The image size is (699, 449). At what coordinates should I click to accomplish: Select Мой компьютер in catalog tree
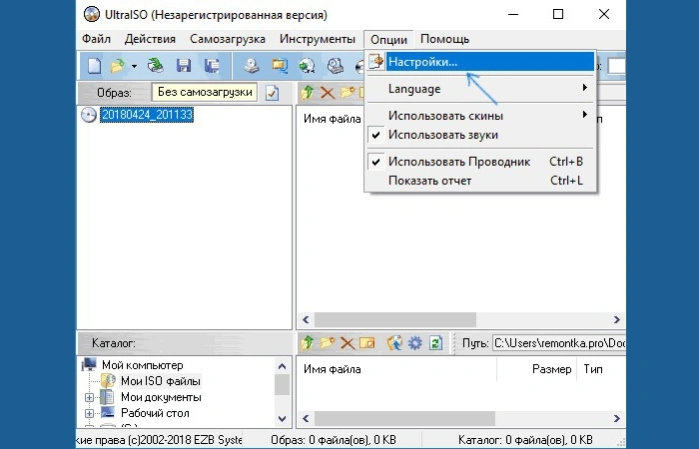click(142, 365)
